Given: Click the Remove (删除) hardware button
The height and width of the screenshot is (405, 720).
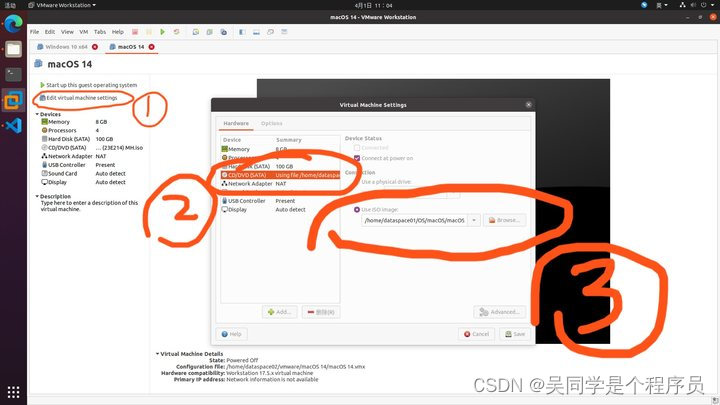Looking at the screenshot, I should tap(321, 312).
